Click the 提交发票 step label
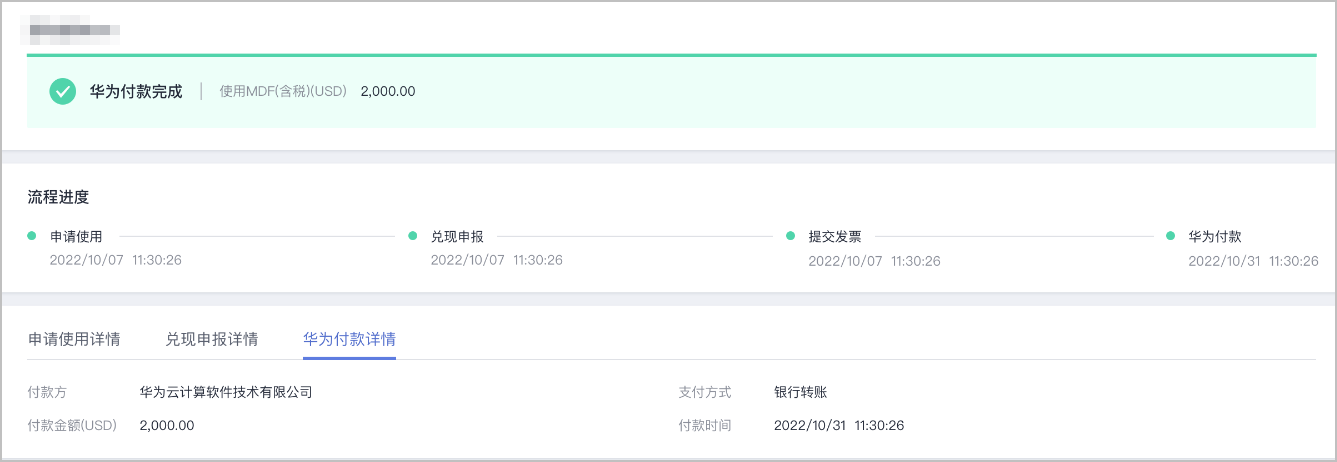The image size is (1337, 462). tap(835, 237)
